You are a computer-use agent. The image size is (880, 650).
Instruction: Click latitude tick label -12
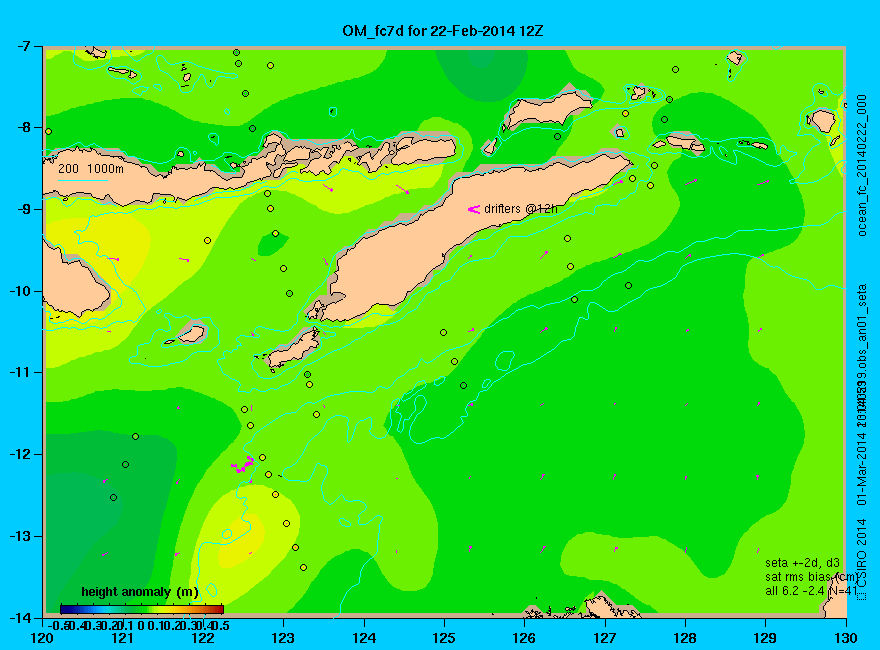(x=20, y=454)
